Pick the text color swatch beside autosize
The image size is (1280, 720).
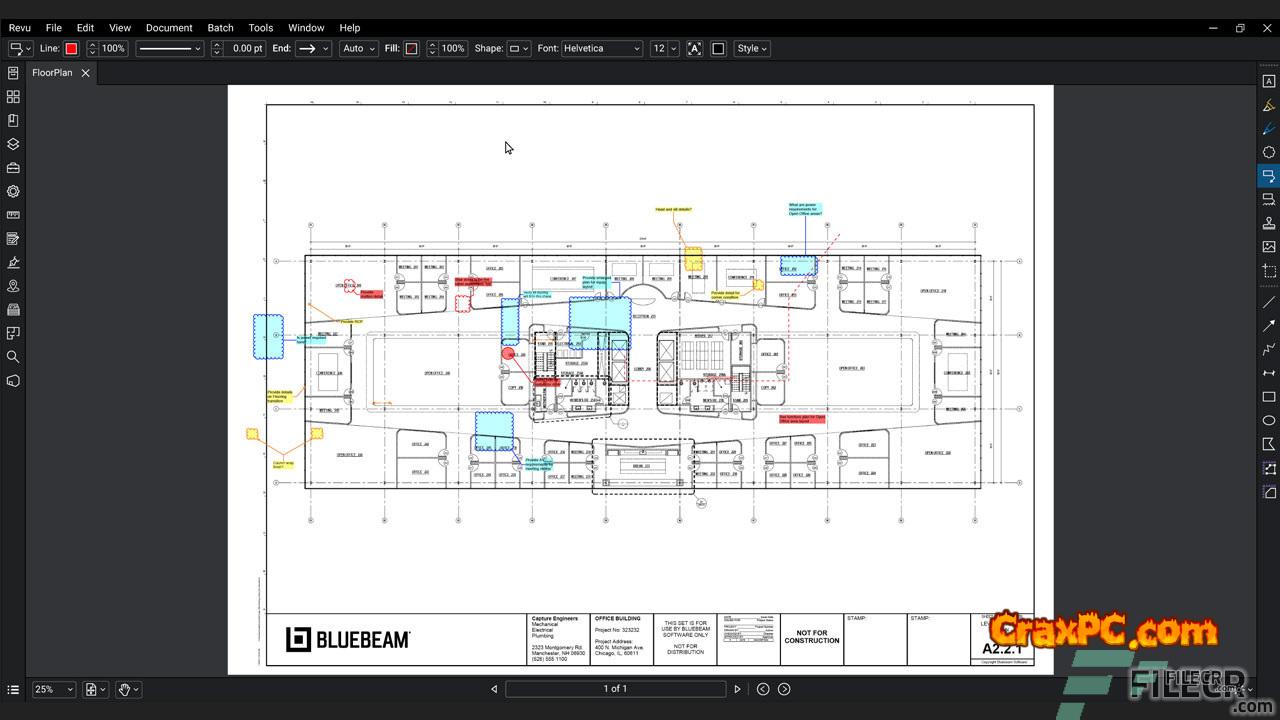pos(718,48)
